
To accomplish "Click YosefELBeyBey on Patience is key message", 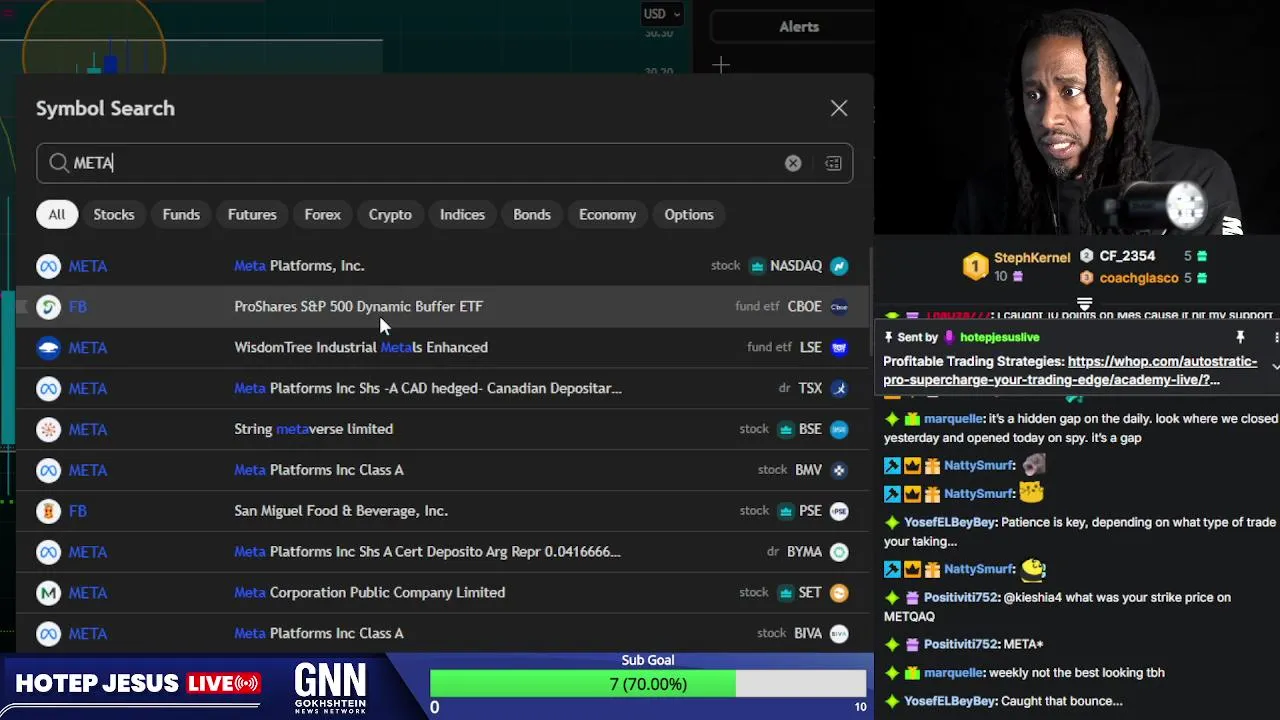I will [x=950, y=522].
